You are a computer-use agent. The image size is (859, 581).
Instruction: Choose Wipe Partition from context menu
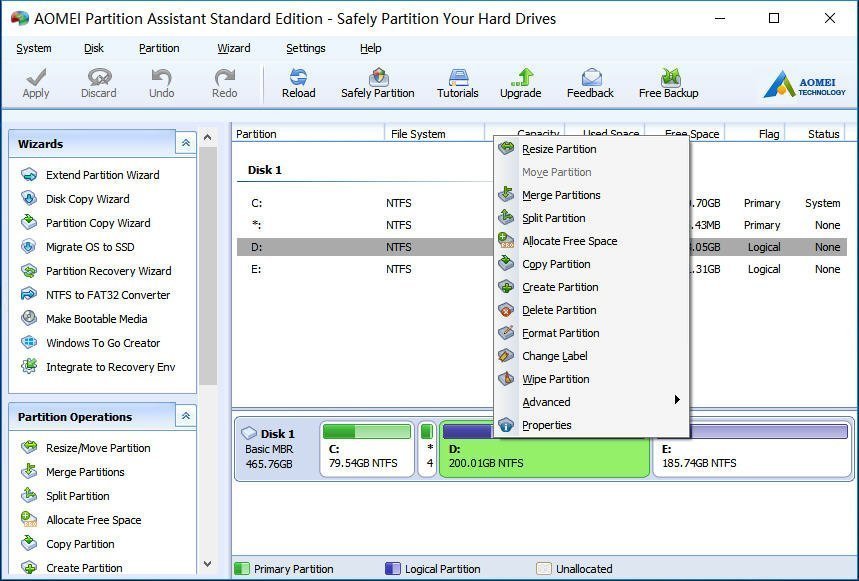[x=591, y=379]
